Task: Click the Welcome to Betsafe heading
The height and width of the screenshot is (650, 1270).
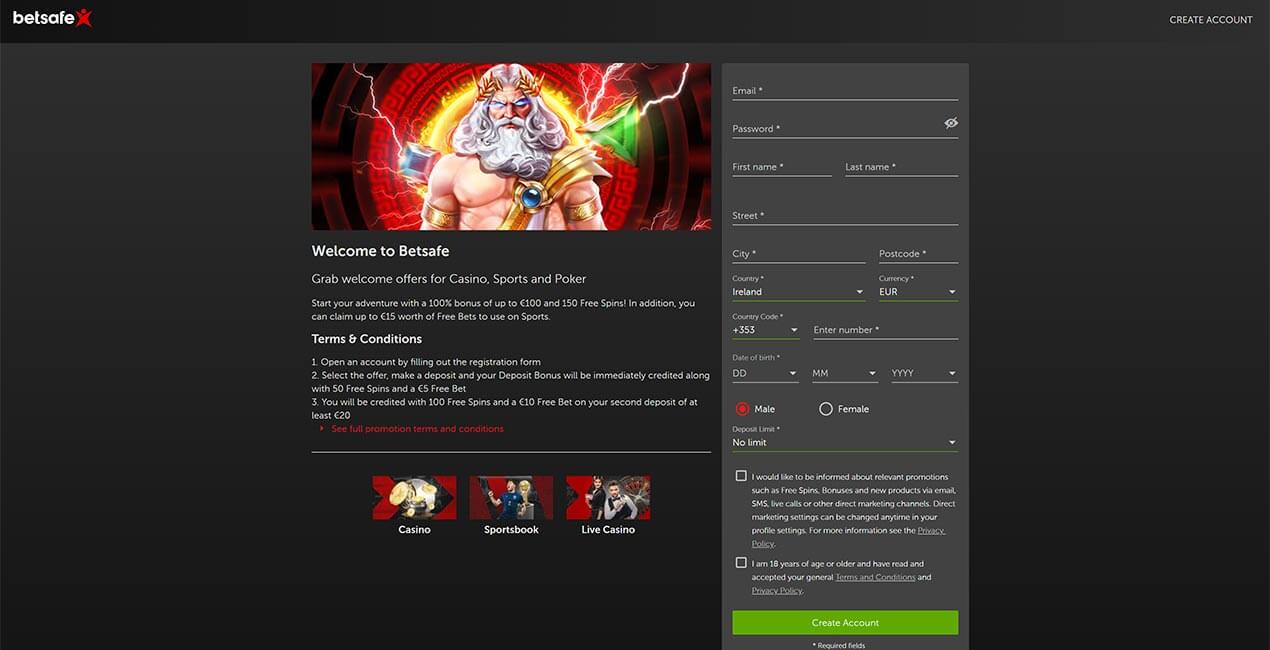Action: (380, 251)
